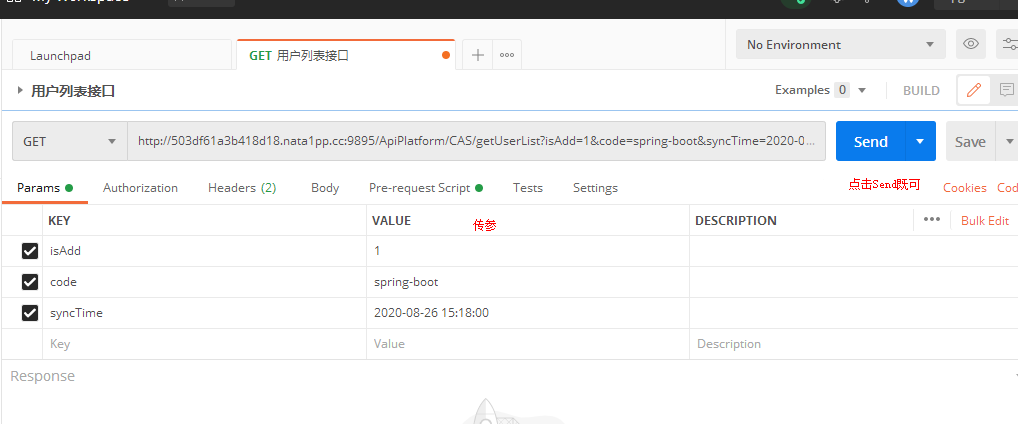The height and width of the screenshot is (424, 1018).
Task: Uncheck the code parameter checkbox
Action: [x=30, y=282]
